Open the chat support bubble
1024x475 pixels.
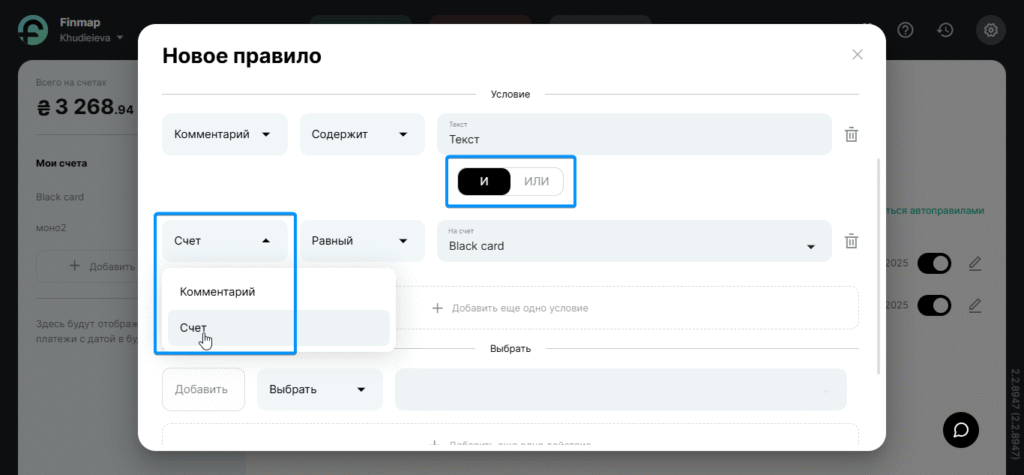961,429
